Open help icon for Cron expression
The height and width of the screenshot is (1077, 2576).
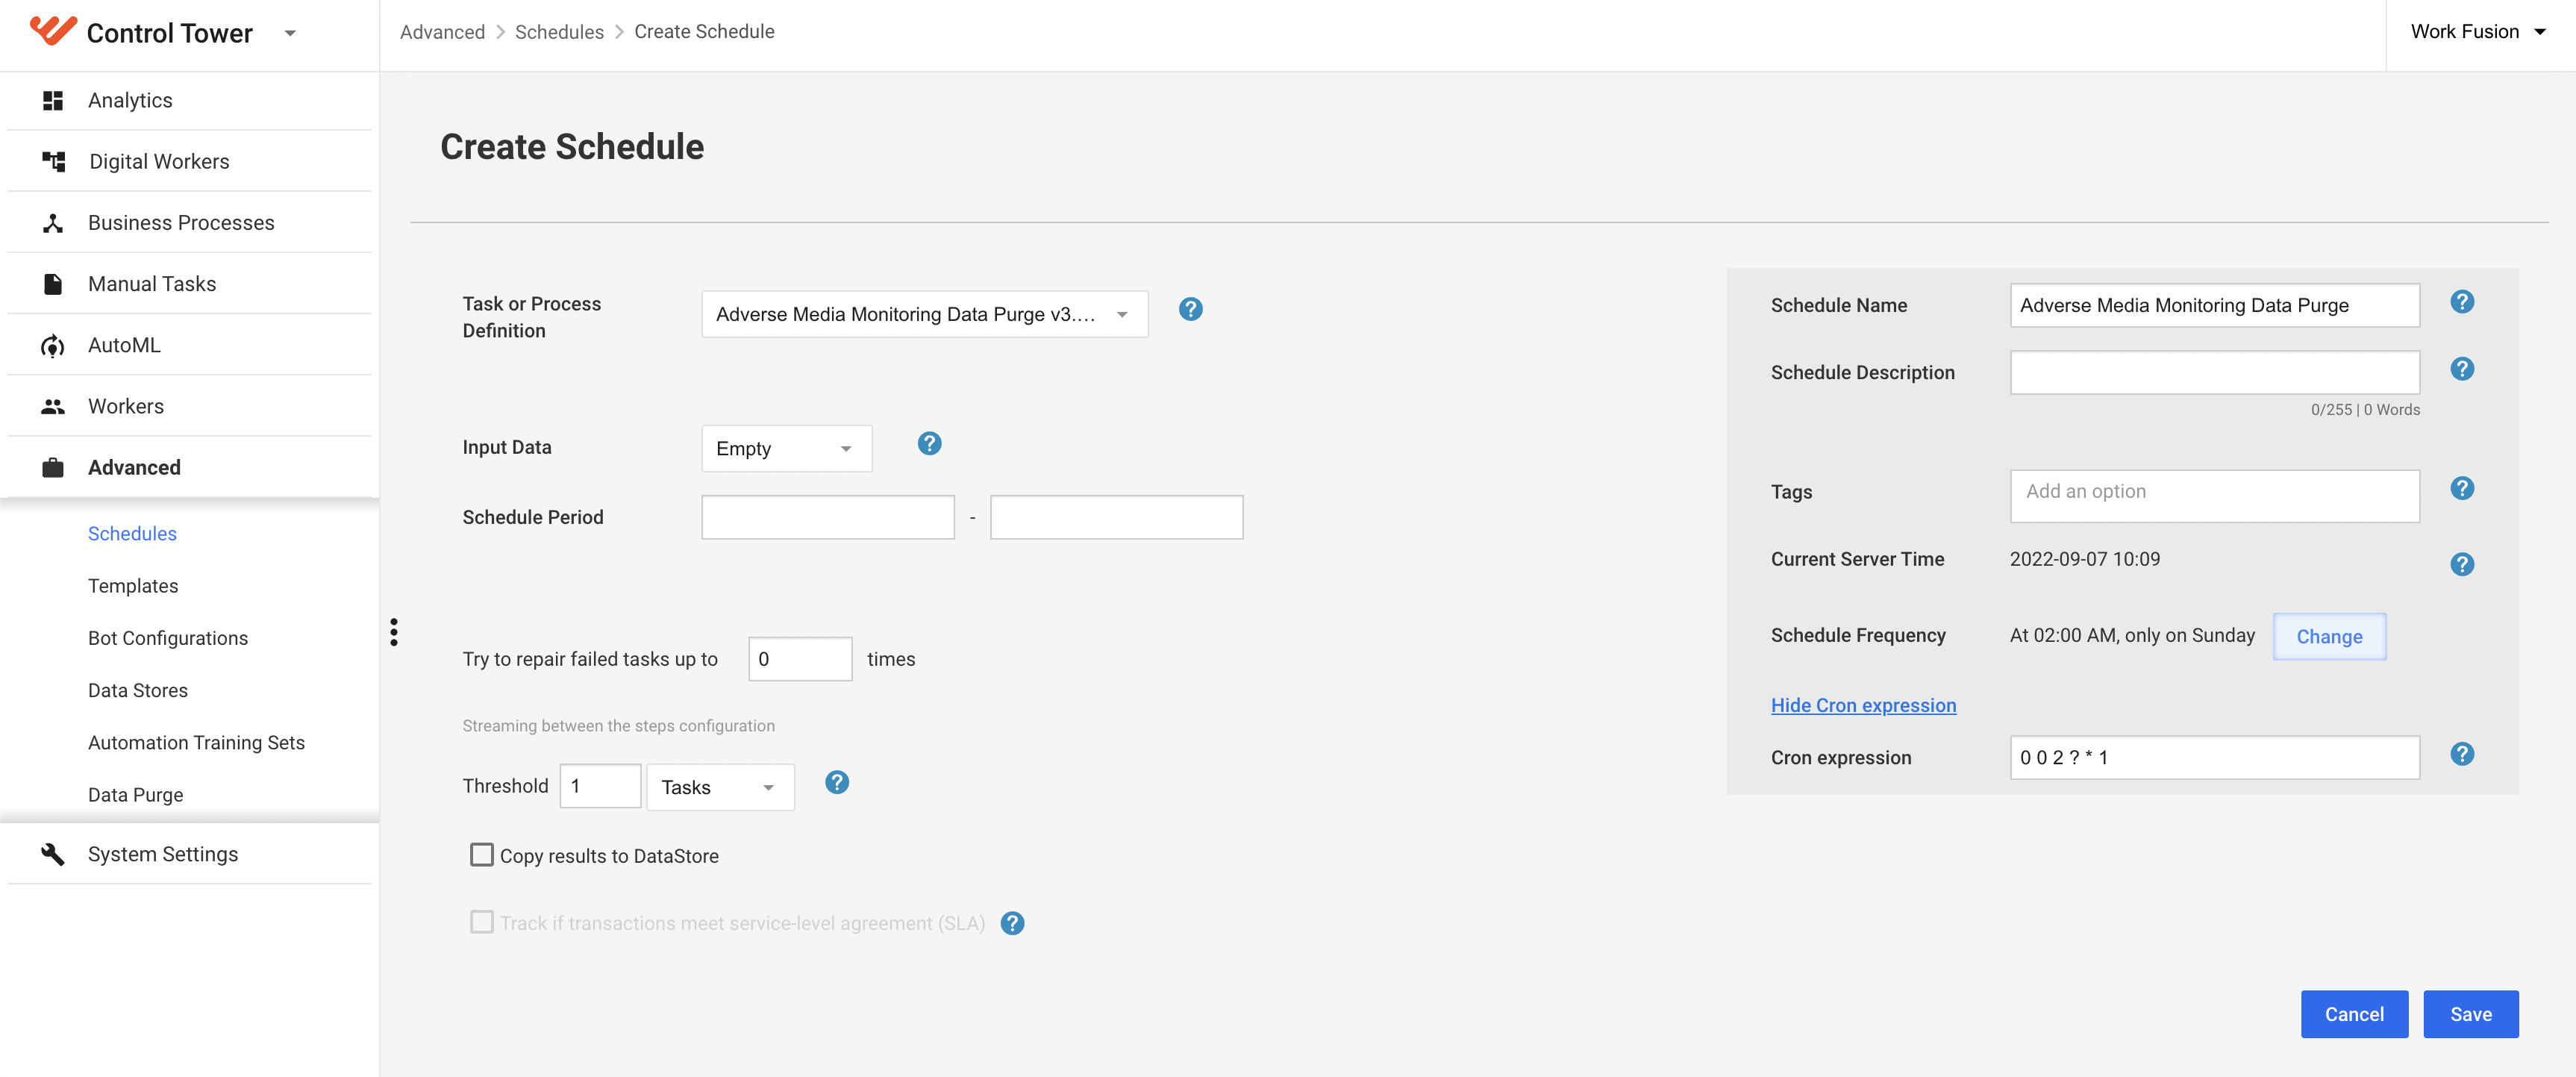(x=2462, y=754)
